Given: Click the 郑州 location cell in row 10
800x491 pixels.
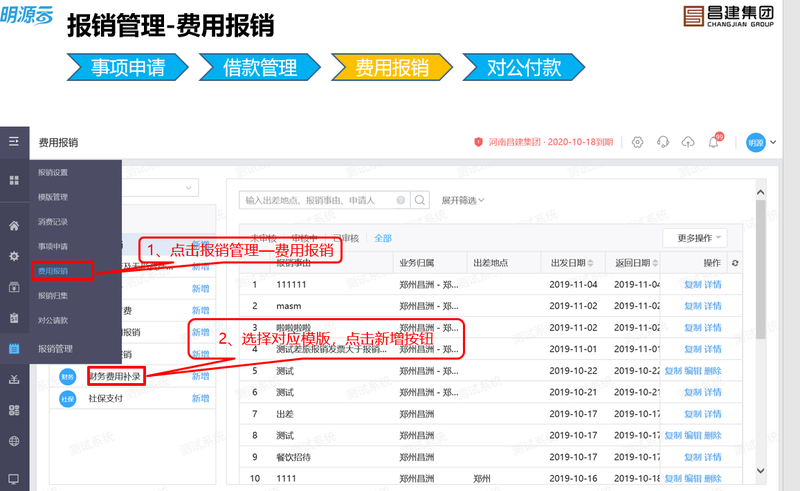Looking at the screenshot, I should point(482,479).
